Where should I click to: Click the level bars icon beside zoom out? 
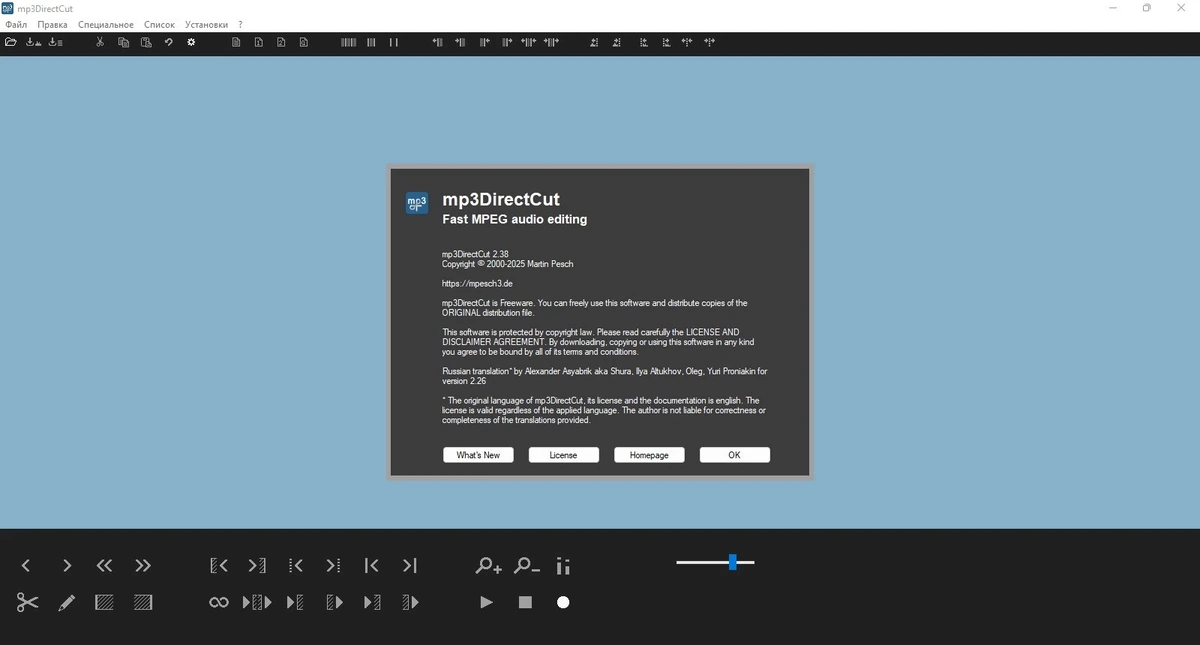pyautogui.click(x=563, y=566)
